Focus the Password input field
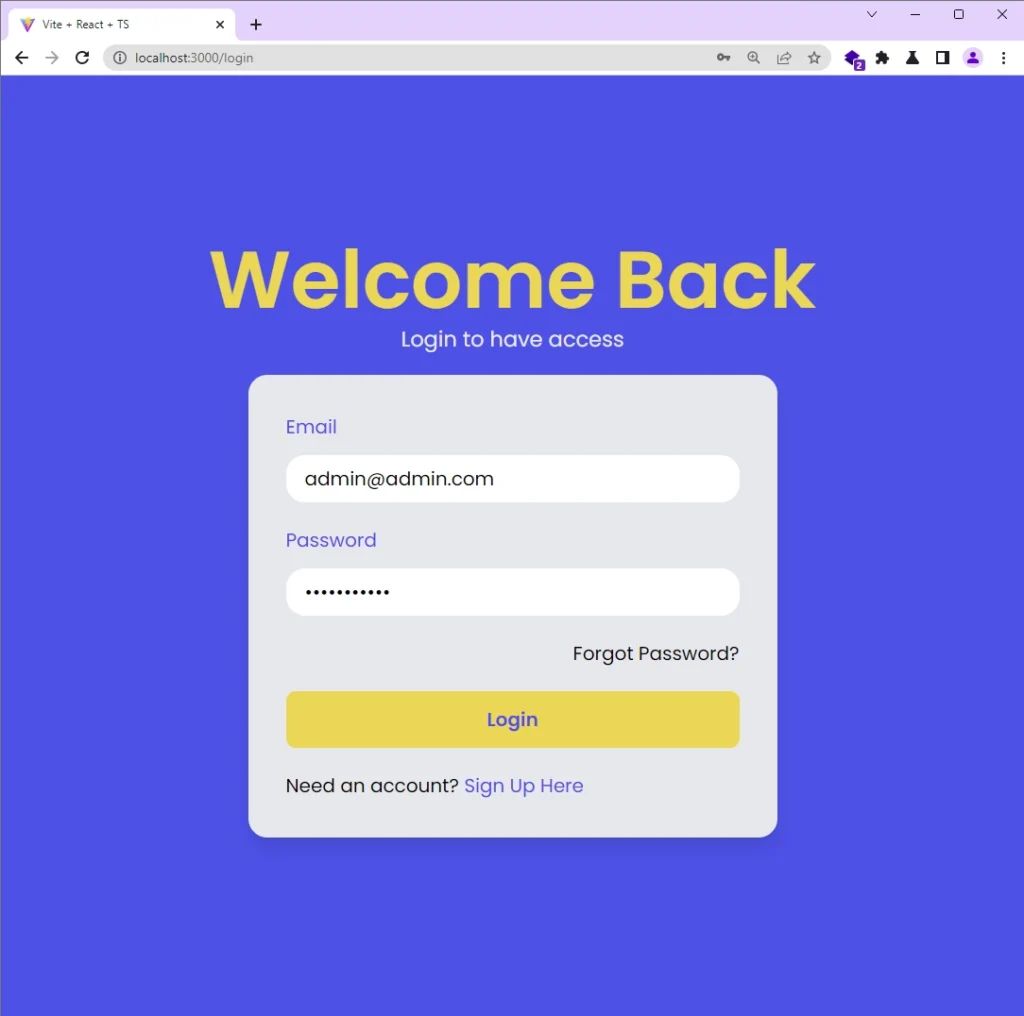Viewport: 1024px width, 1016px height. point(513,592)
